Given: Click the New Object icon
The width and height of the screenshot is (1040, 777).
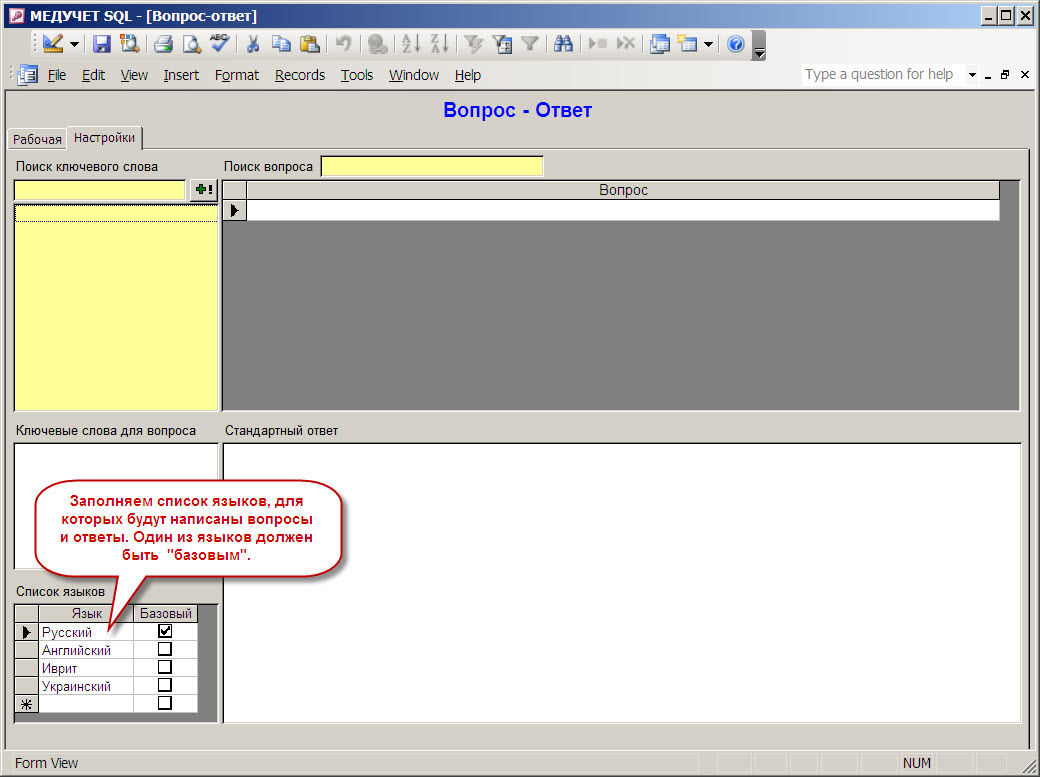Looking at the screenshot, I should click(688, 44).
